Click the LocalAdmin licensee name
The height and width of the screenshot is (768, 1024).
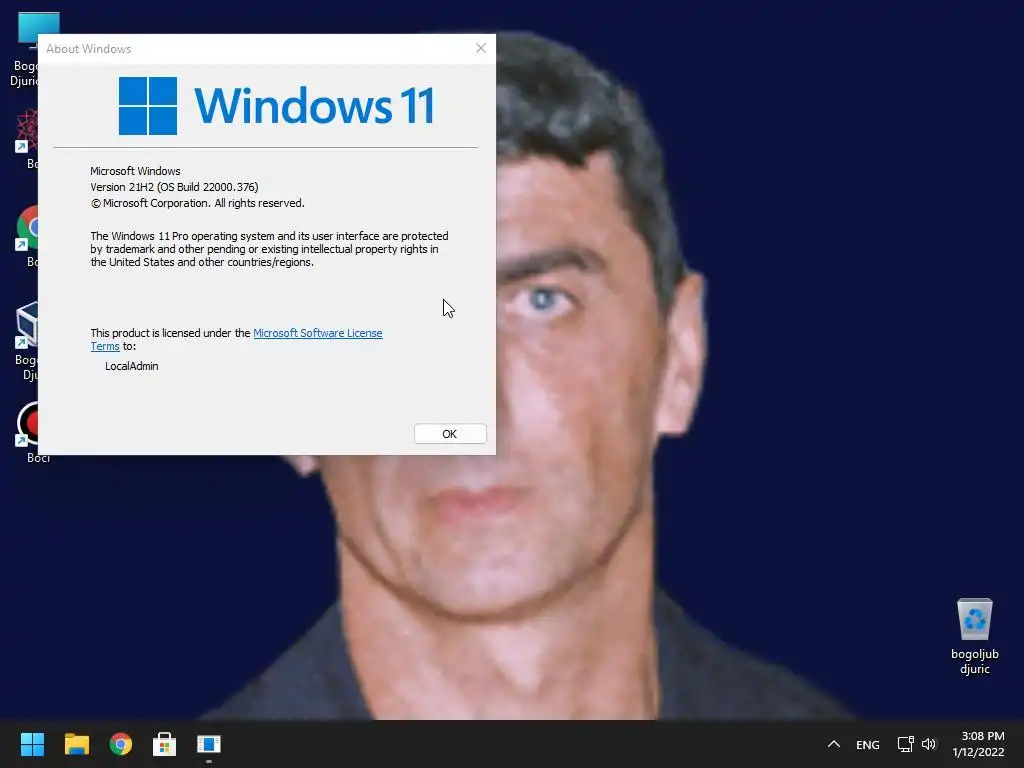tap(132, 366)
